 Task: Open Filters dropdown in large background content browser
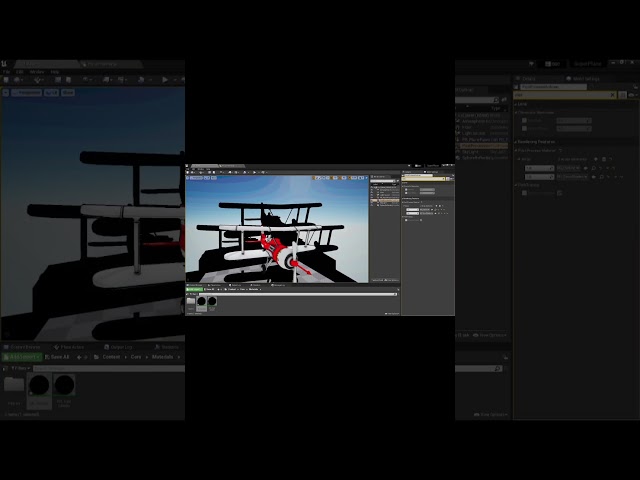coord(20,368)
